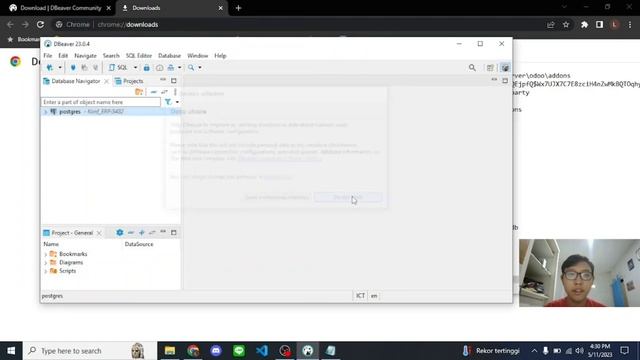Expand the Diagrams folder
This screenshot has height=360, width=640.
point(45,263)
